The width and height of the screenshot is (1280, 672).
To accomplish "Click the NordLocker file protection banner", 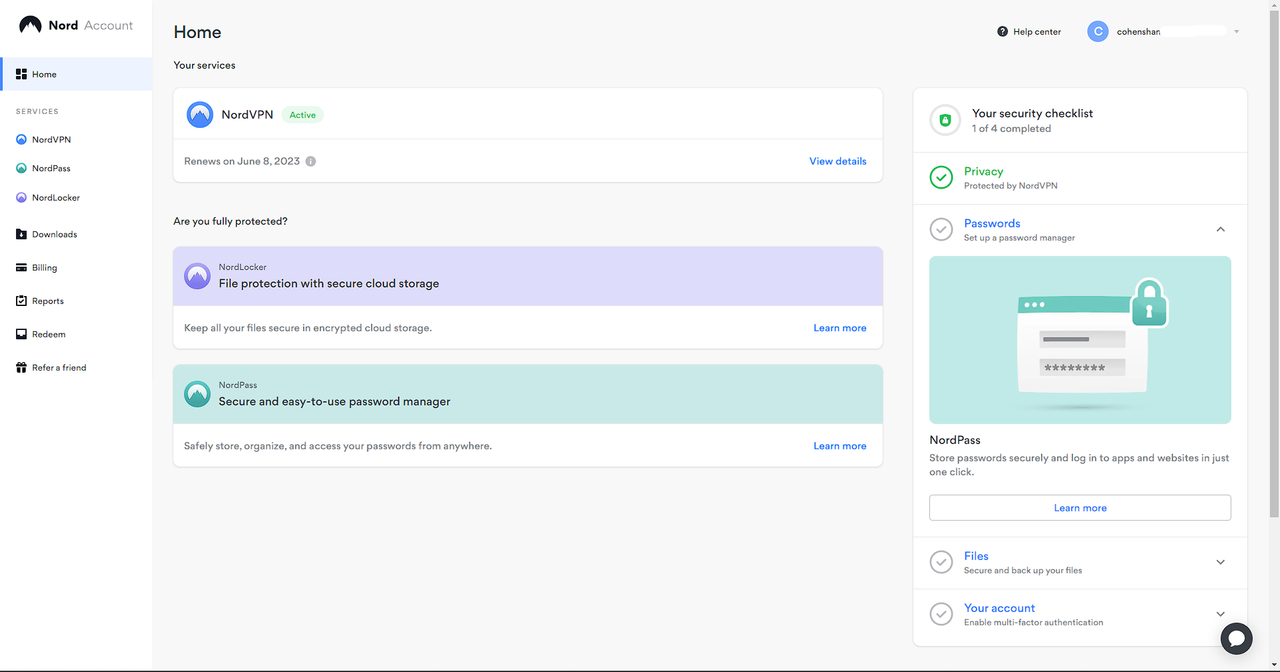I will [528, 276].
